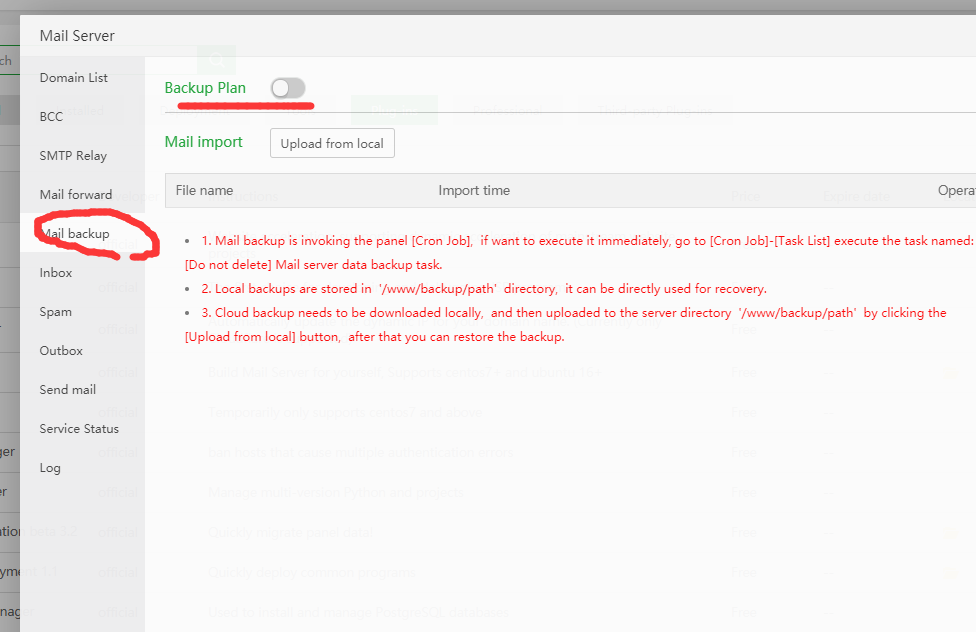Screen dimensions: 976x632
Task: Click the note about Cron Job task
Action: 579,253
